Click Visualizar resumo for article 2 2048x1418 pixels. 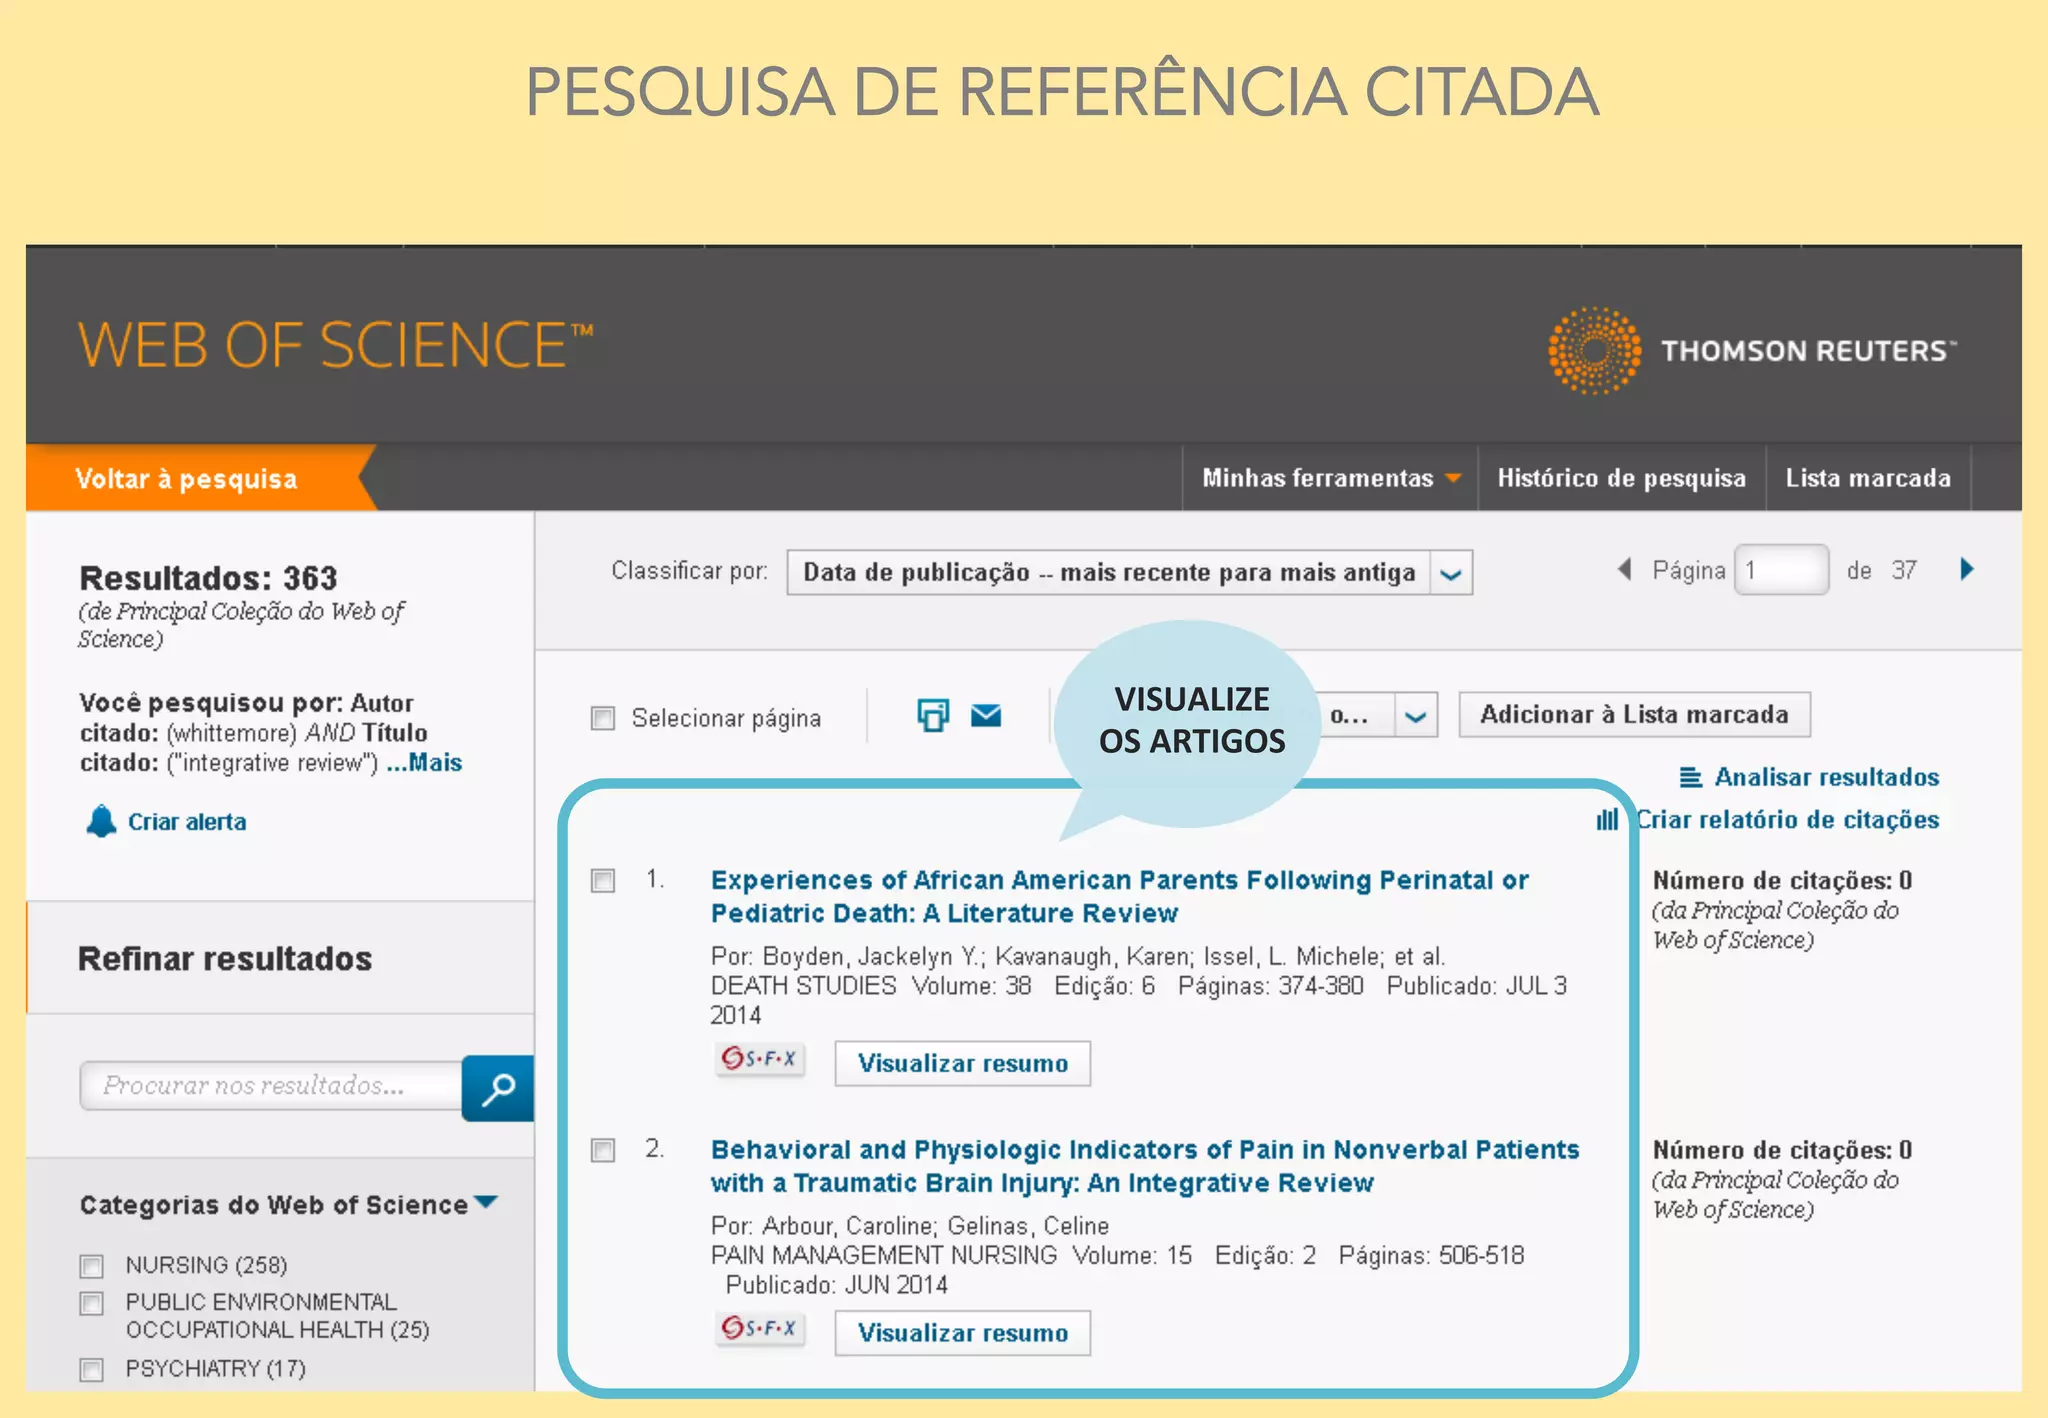point(962,1333)
